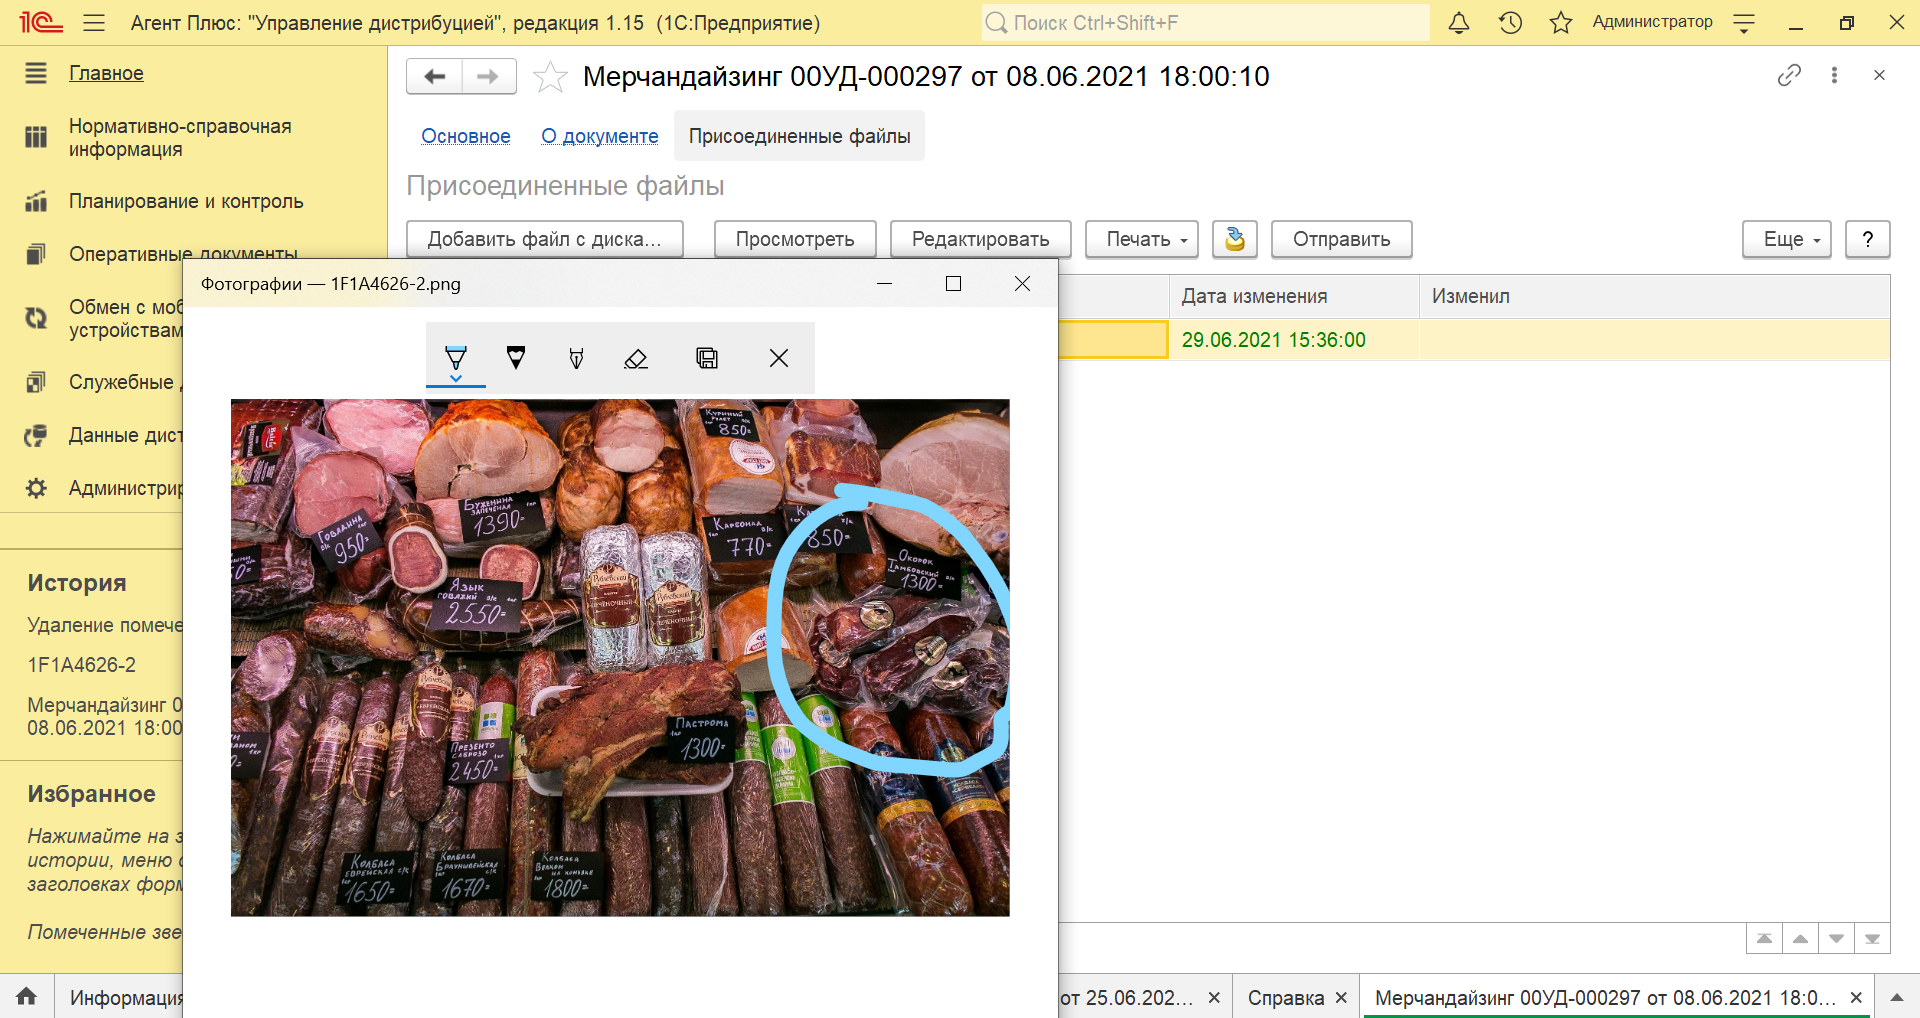Select cell 29.06.2021 15:36:00
The width and height of the screenshot is (1920, 1018).
coord(1294,340)
